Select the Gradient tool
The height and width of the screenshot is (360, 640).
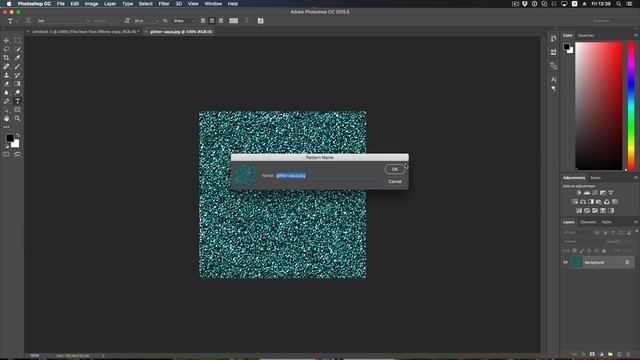click(17, 84)
